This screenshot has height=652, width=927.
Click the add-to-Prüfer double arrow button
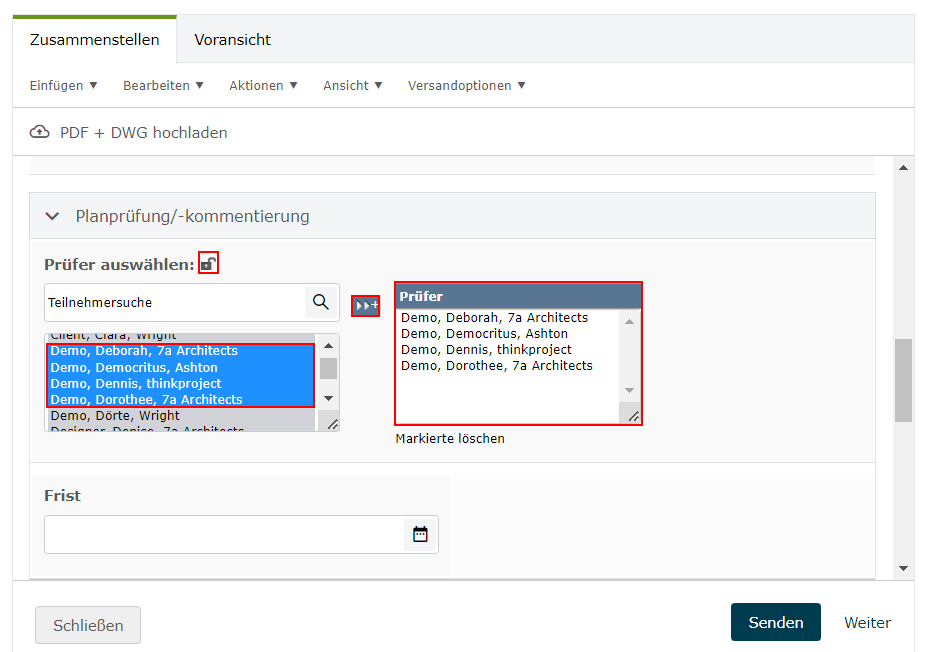(366, 305)
